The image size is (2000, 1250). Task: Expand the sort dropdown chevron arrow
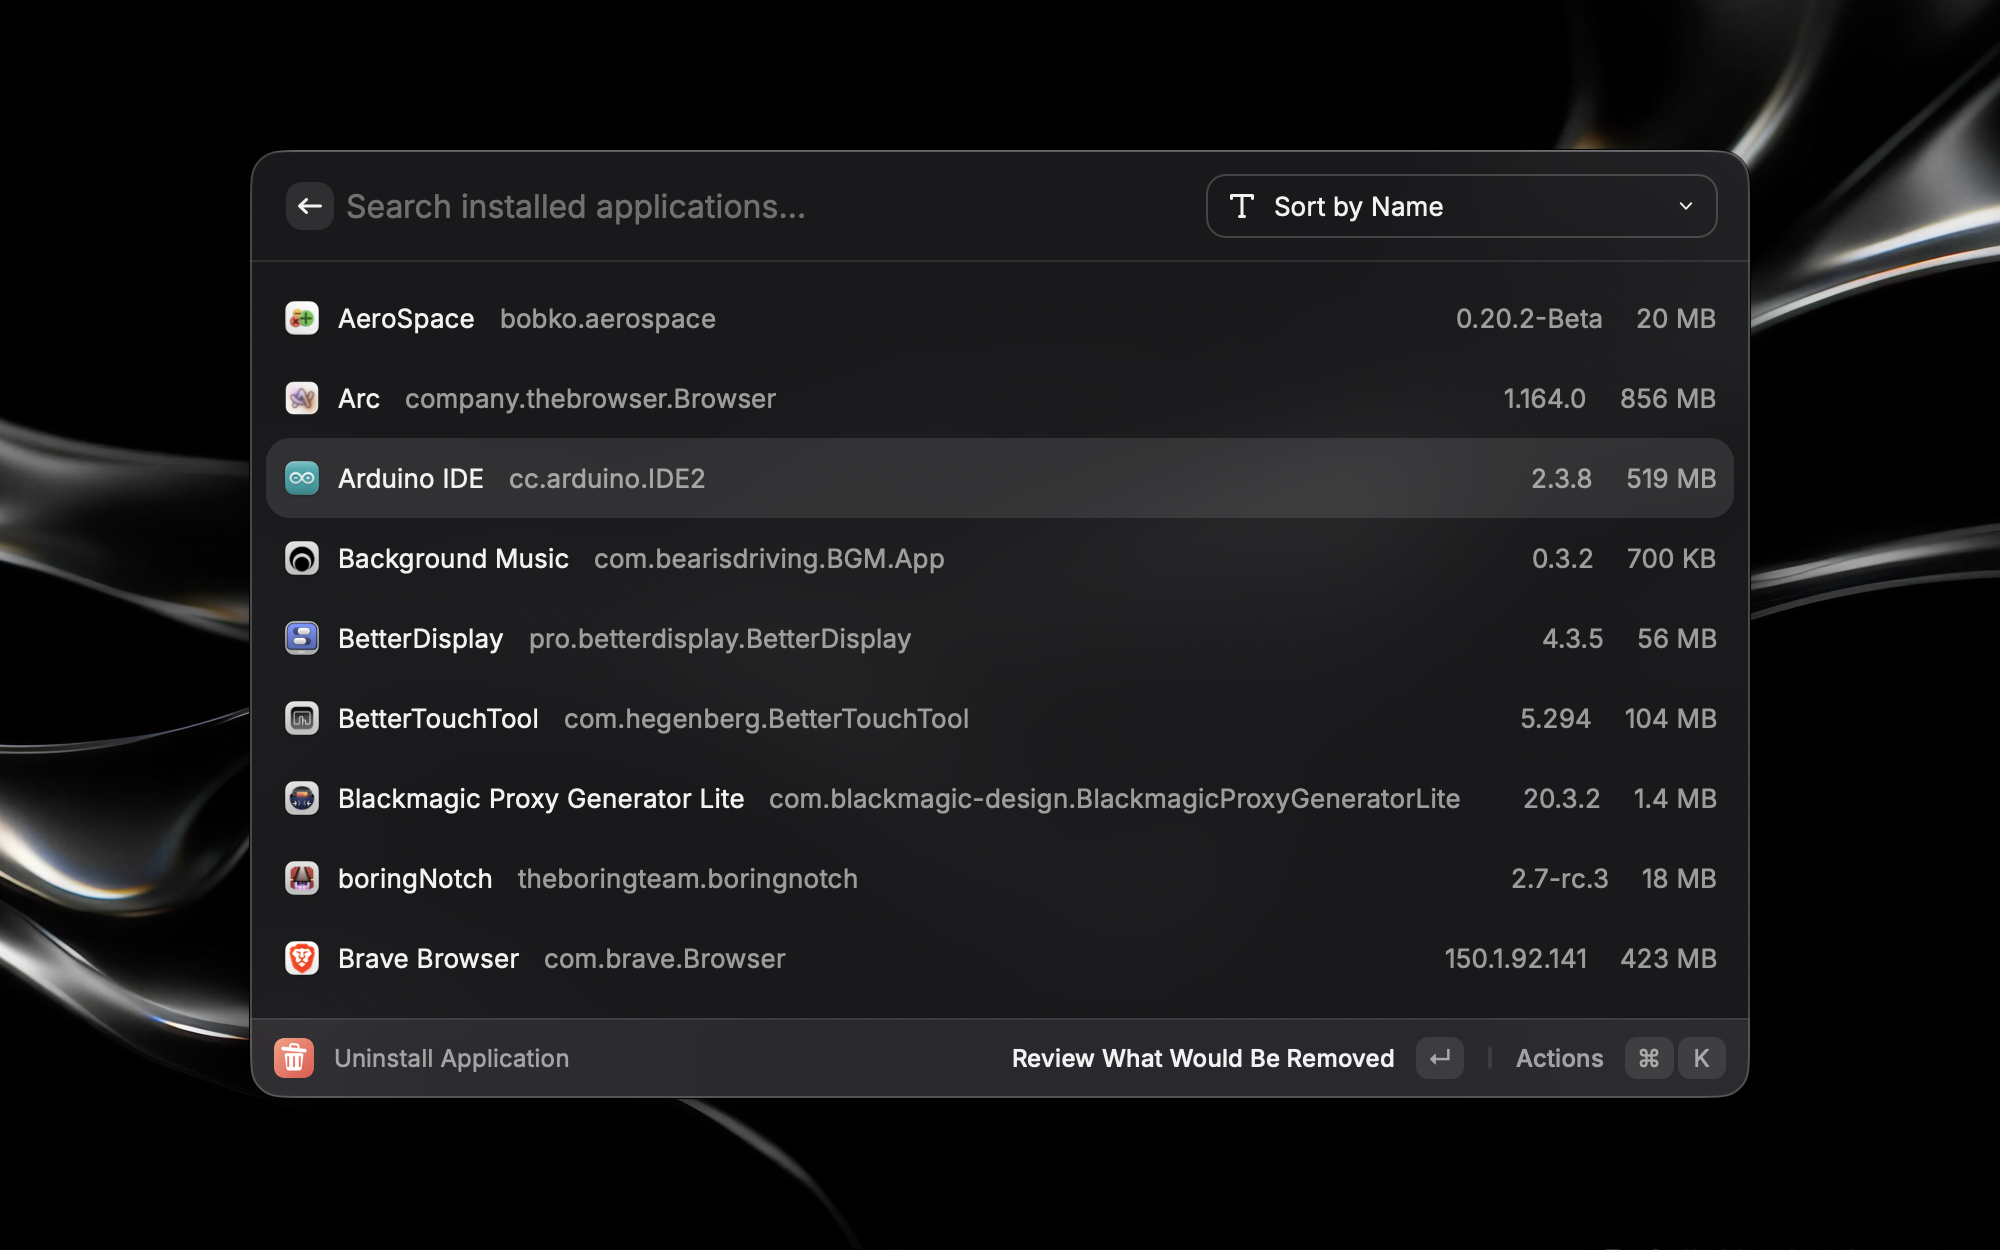[1686, 206]
